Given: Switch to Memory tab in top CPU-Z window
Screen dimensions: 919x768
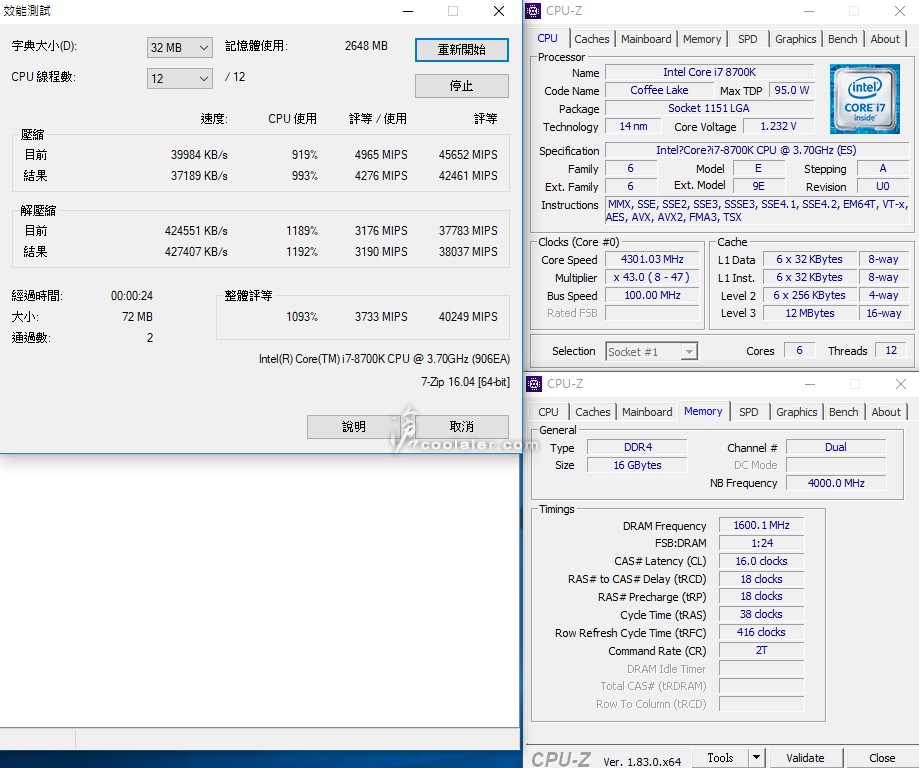Looking at the screenshot, I should click(702, 39).
